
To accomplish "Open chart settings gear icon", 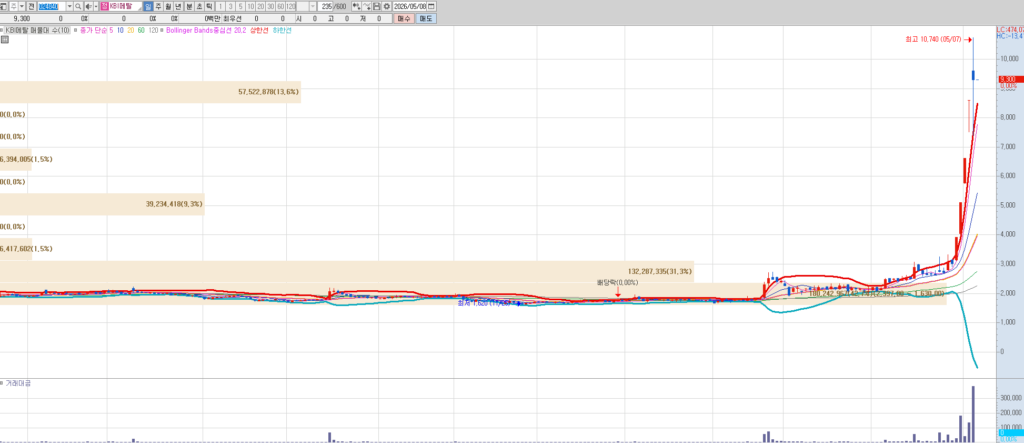I will pyautogui.click(x=386, y=6).
